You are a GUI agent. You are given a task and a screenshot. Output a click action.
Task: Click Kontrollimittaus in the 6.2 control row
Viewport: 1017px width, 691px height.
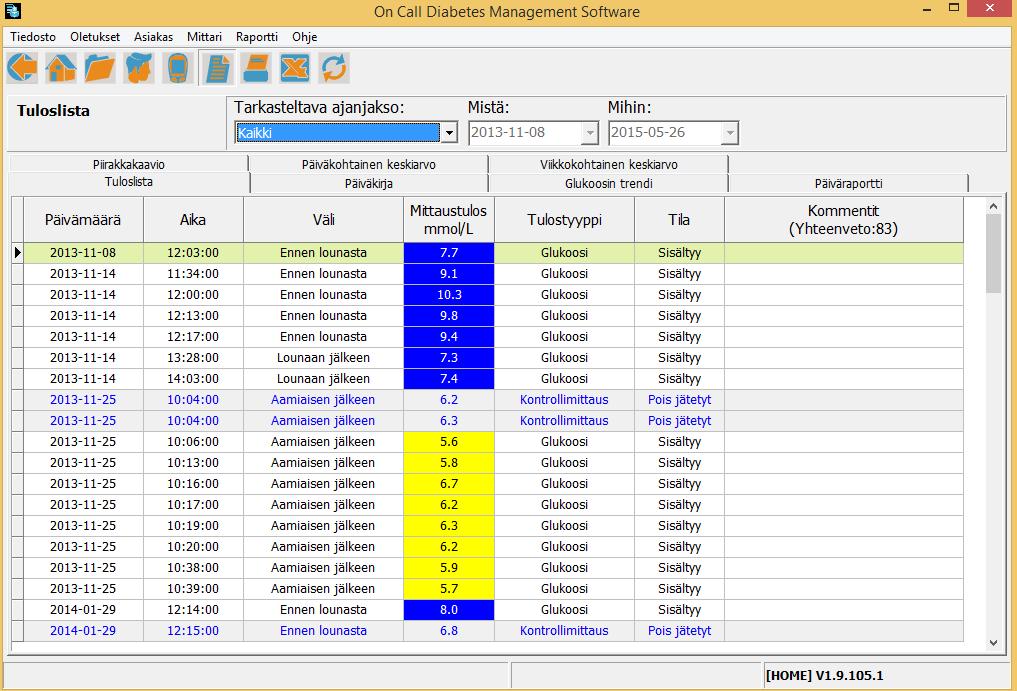[x=564, y=400]
